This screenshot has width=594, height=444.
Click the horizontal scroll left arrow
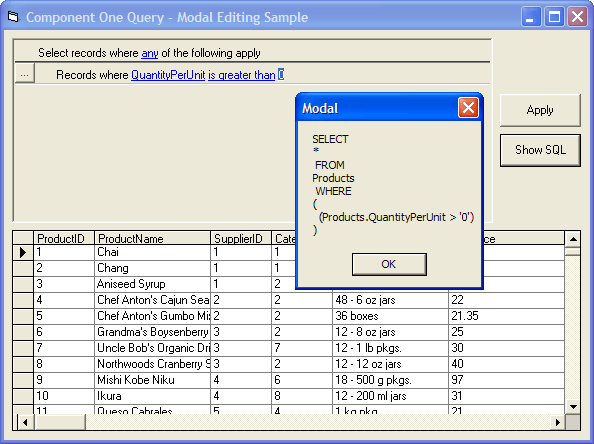click(x=25, y=422)
